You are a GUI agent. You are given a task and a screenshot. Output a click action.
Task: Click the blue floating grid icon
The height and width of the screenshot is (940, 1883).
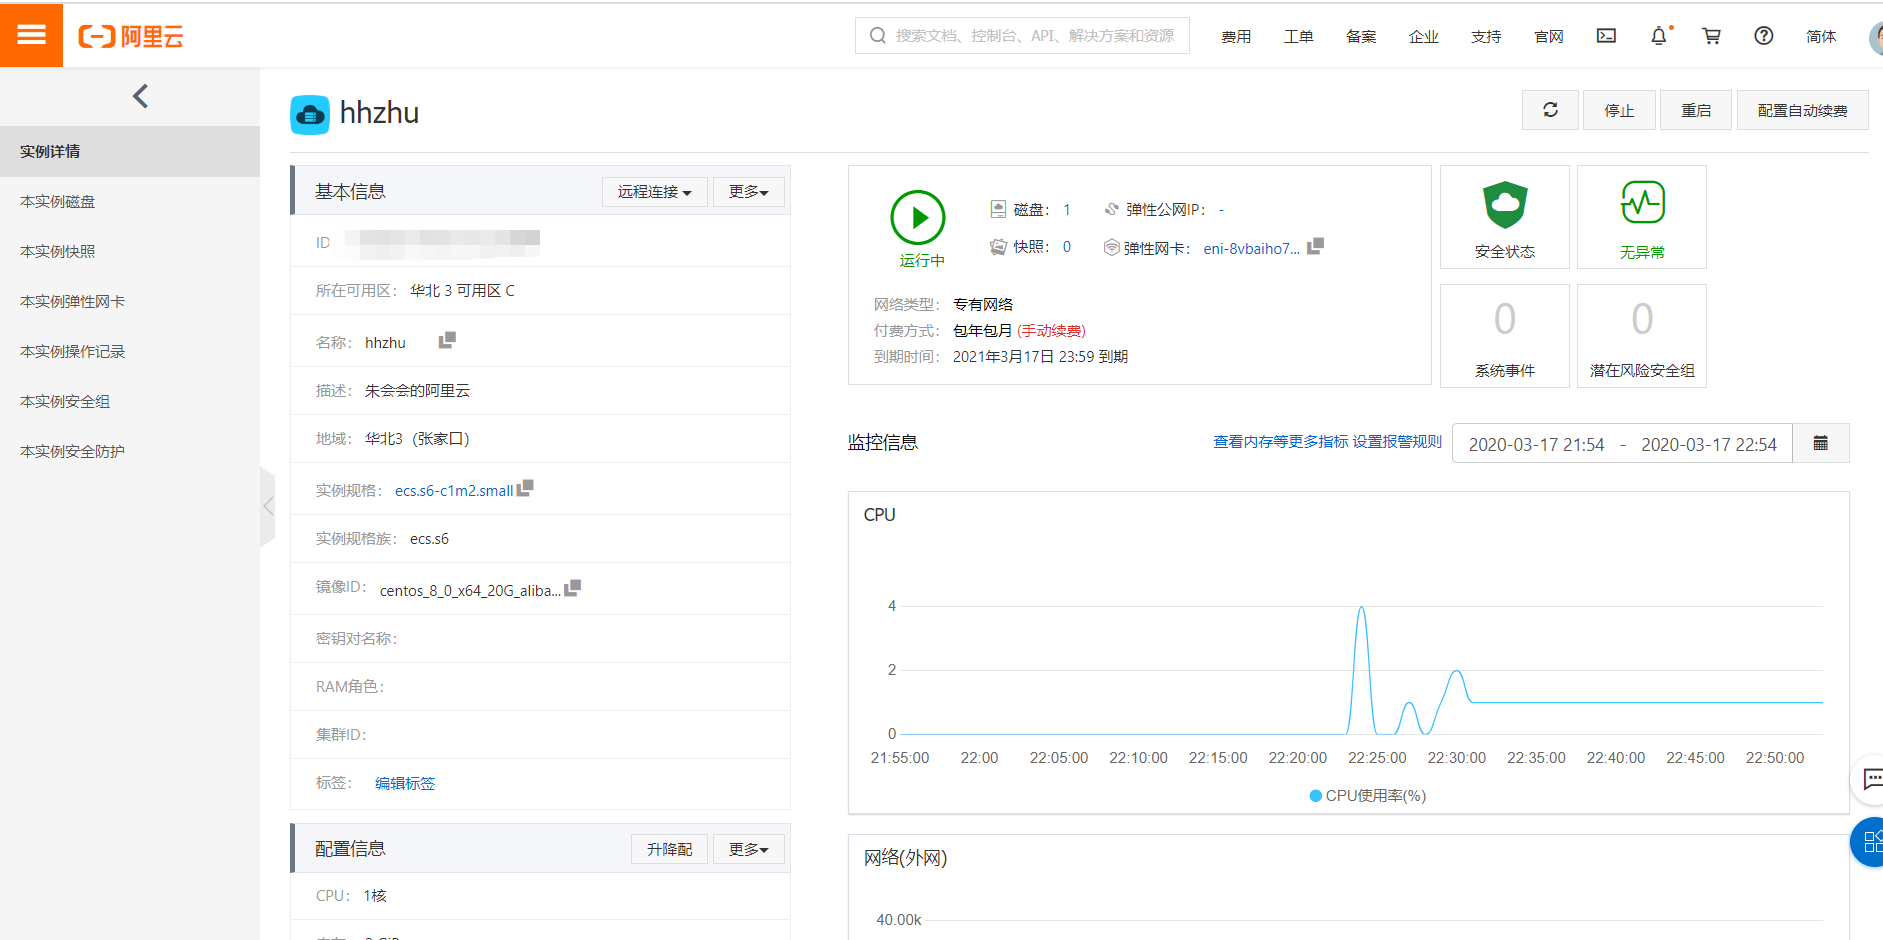point(1870,842)
